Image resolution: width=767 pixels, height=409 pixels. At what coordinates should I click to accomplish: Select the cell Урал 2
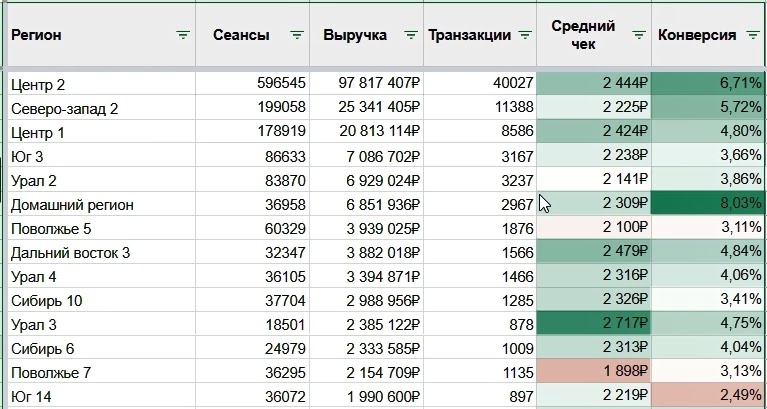101,180
